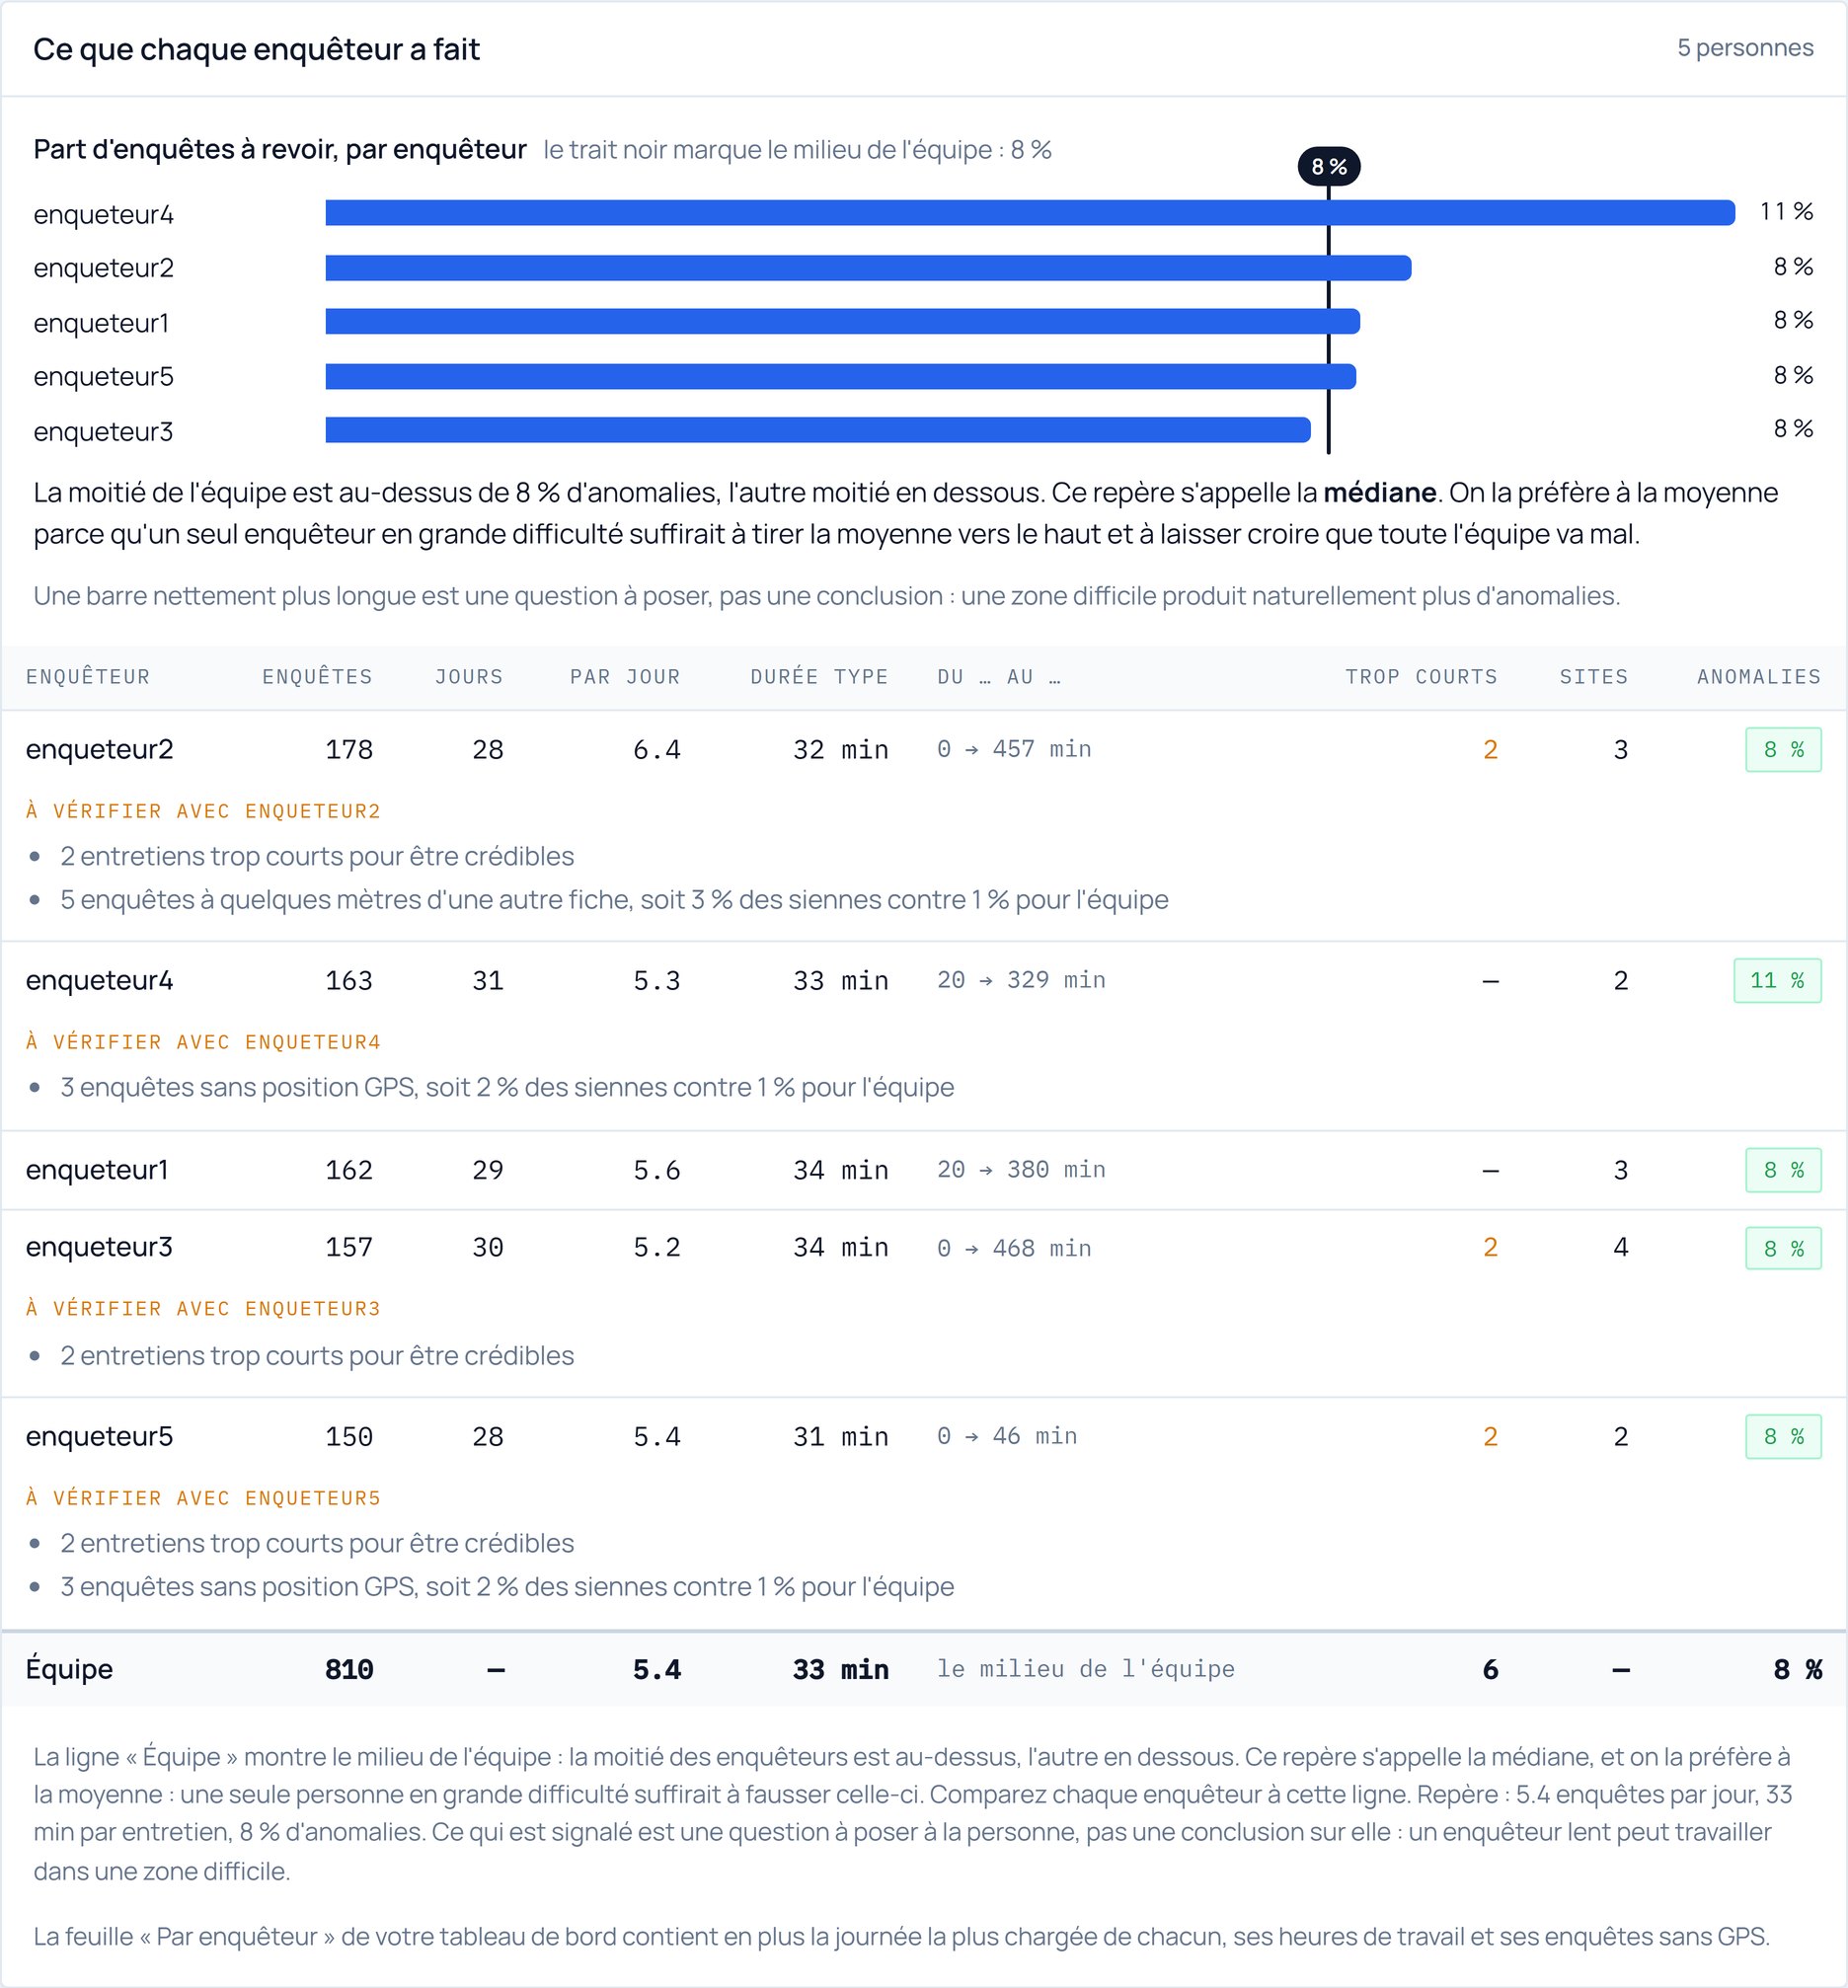This screenshot has width=1848, height=1988.
Task: Click 'À VÉRIFIER AVEC ENQUETEUR4' label
Action: pyautogui.click(x=203, y=1042)
